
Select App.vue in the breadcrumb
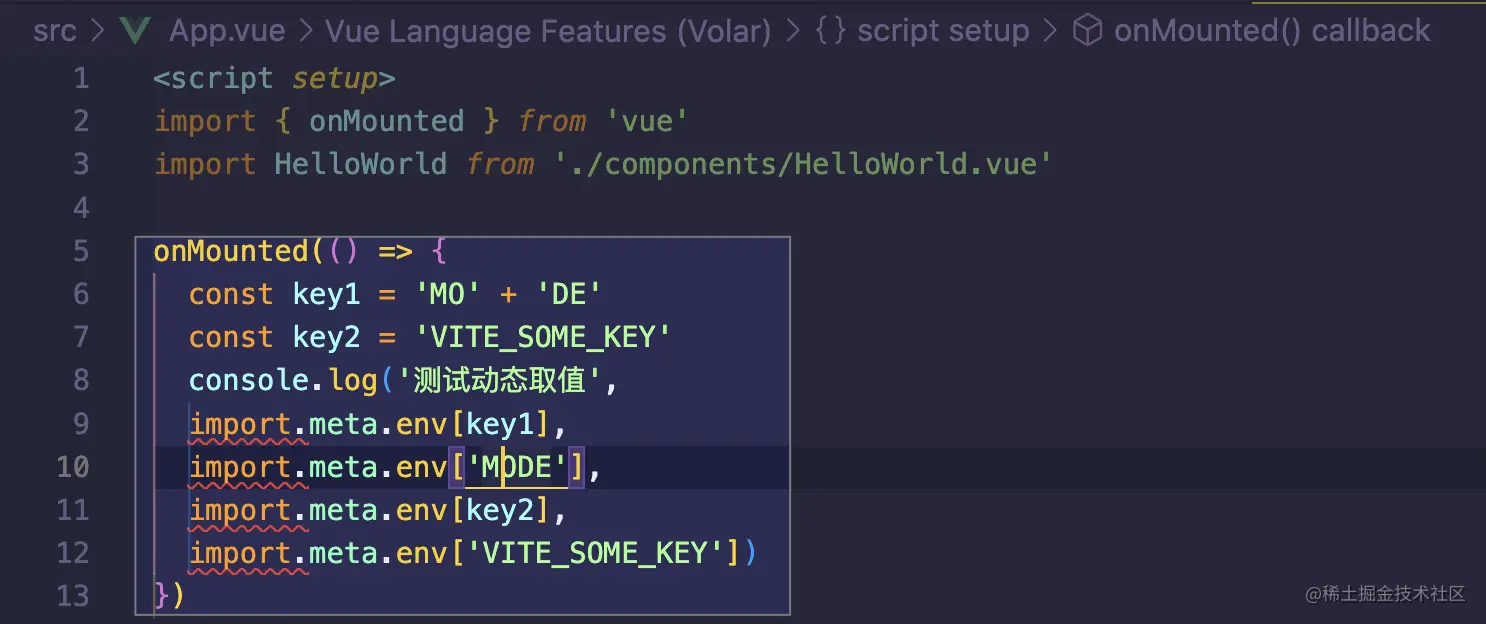click(x=227, y=32)
